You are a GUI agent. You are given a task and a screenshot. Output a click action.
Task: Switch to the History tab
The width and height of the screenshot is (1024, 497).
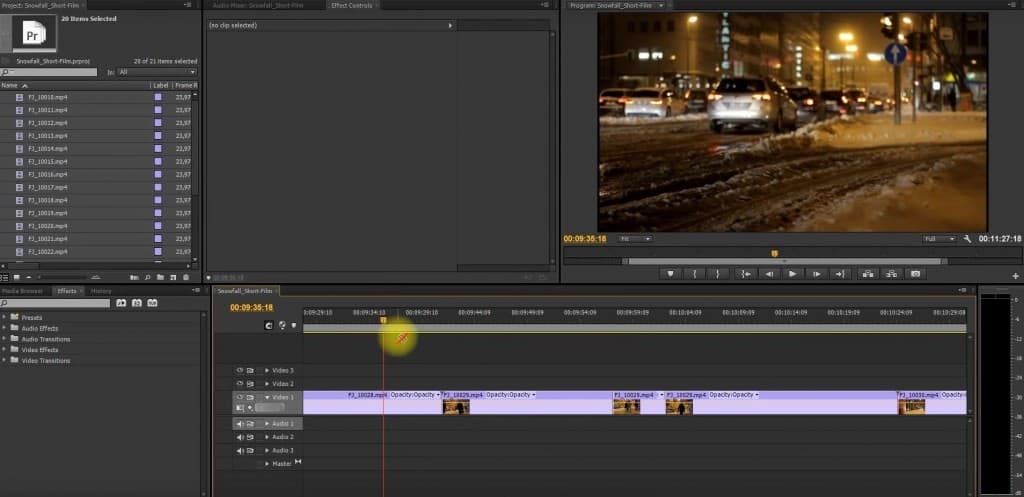[101, 291]
